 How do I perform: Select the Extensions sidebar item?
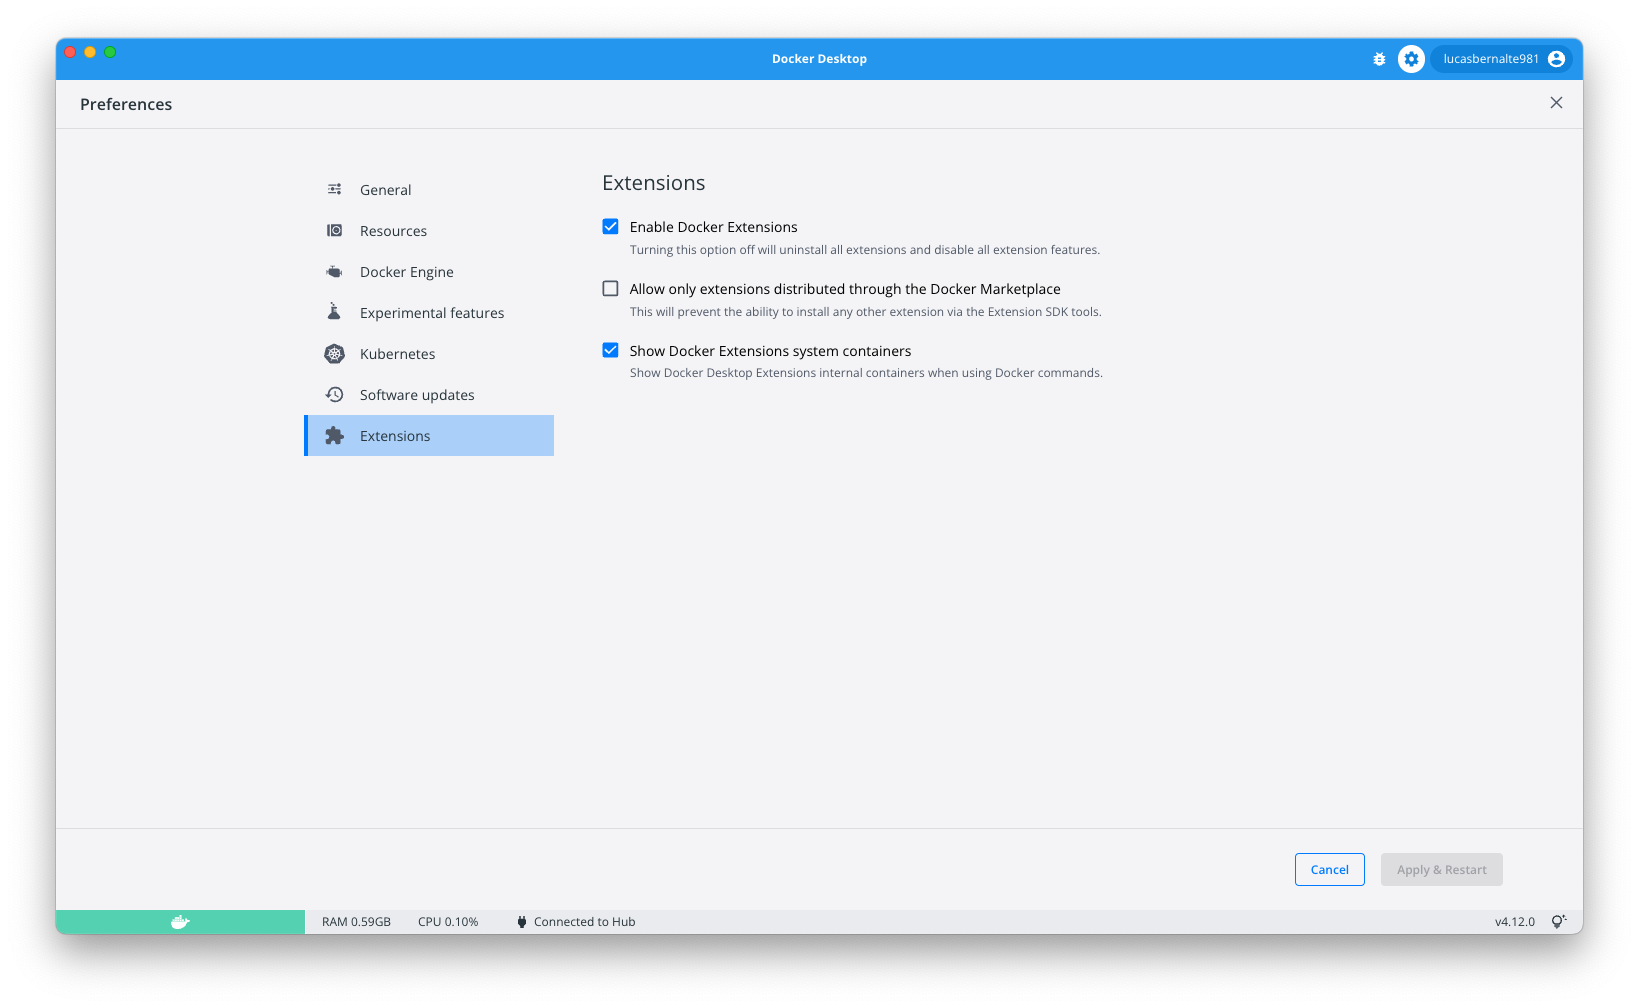click(x=430, y=435)
